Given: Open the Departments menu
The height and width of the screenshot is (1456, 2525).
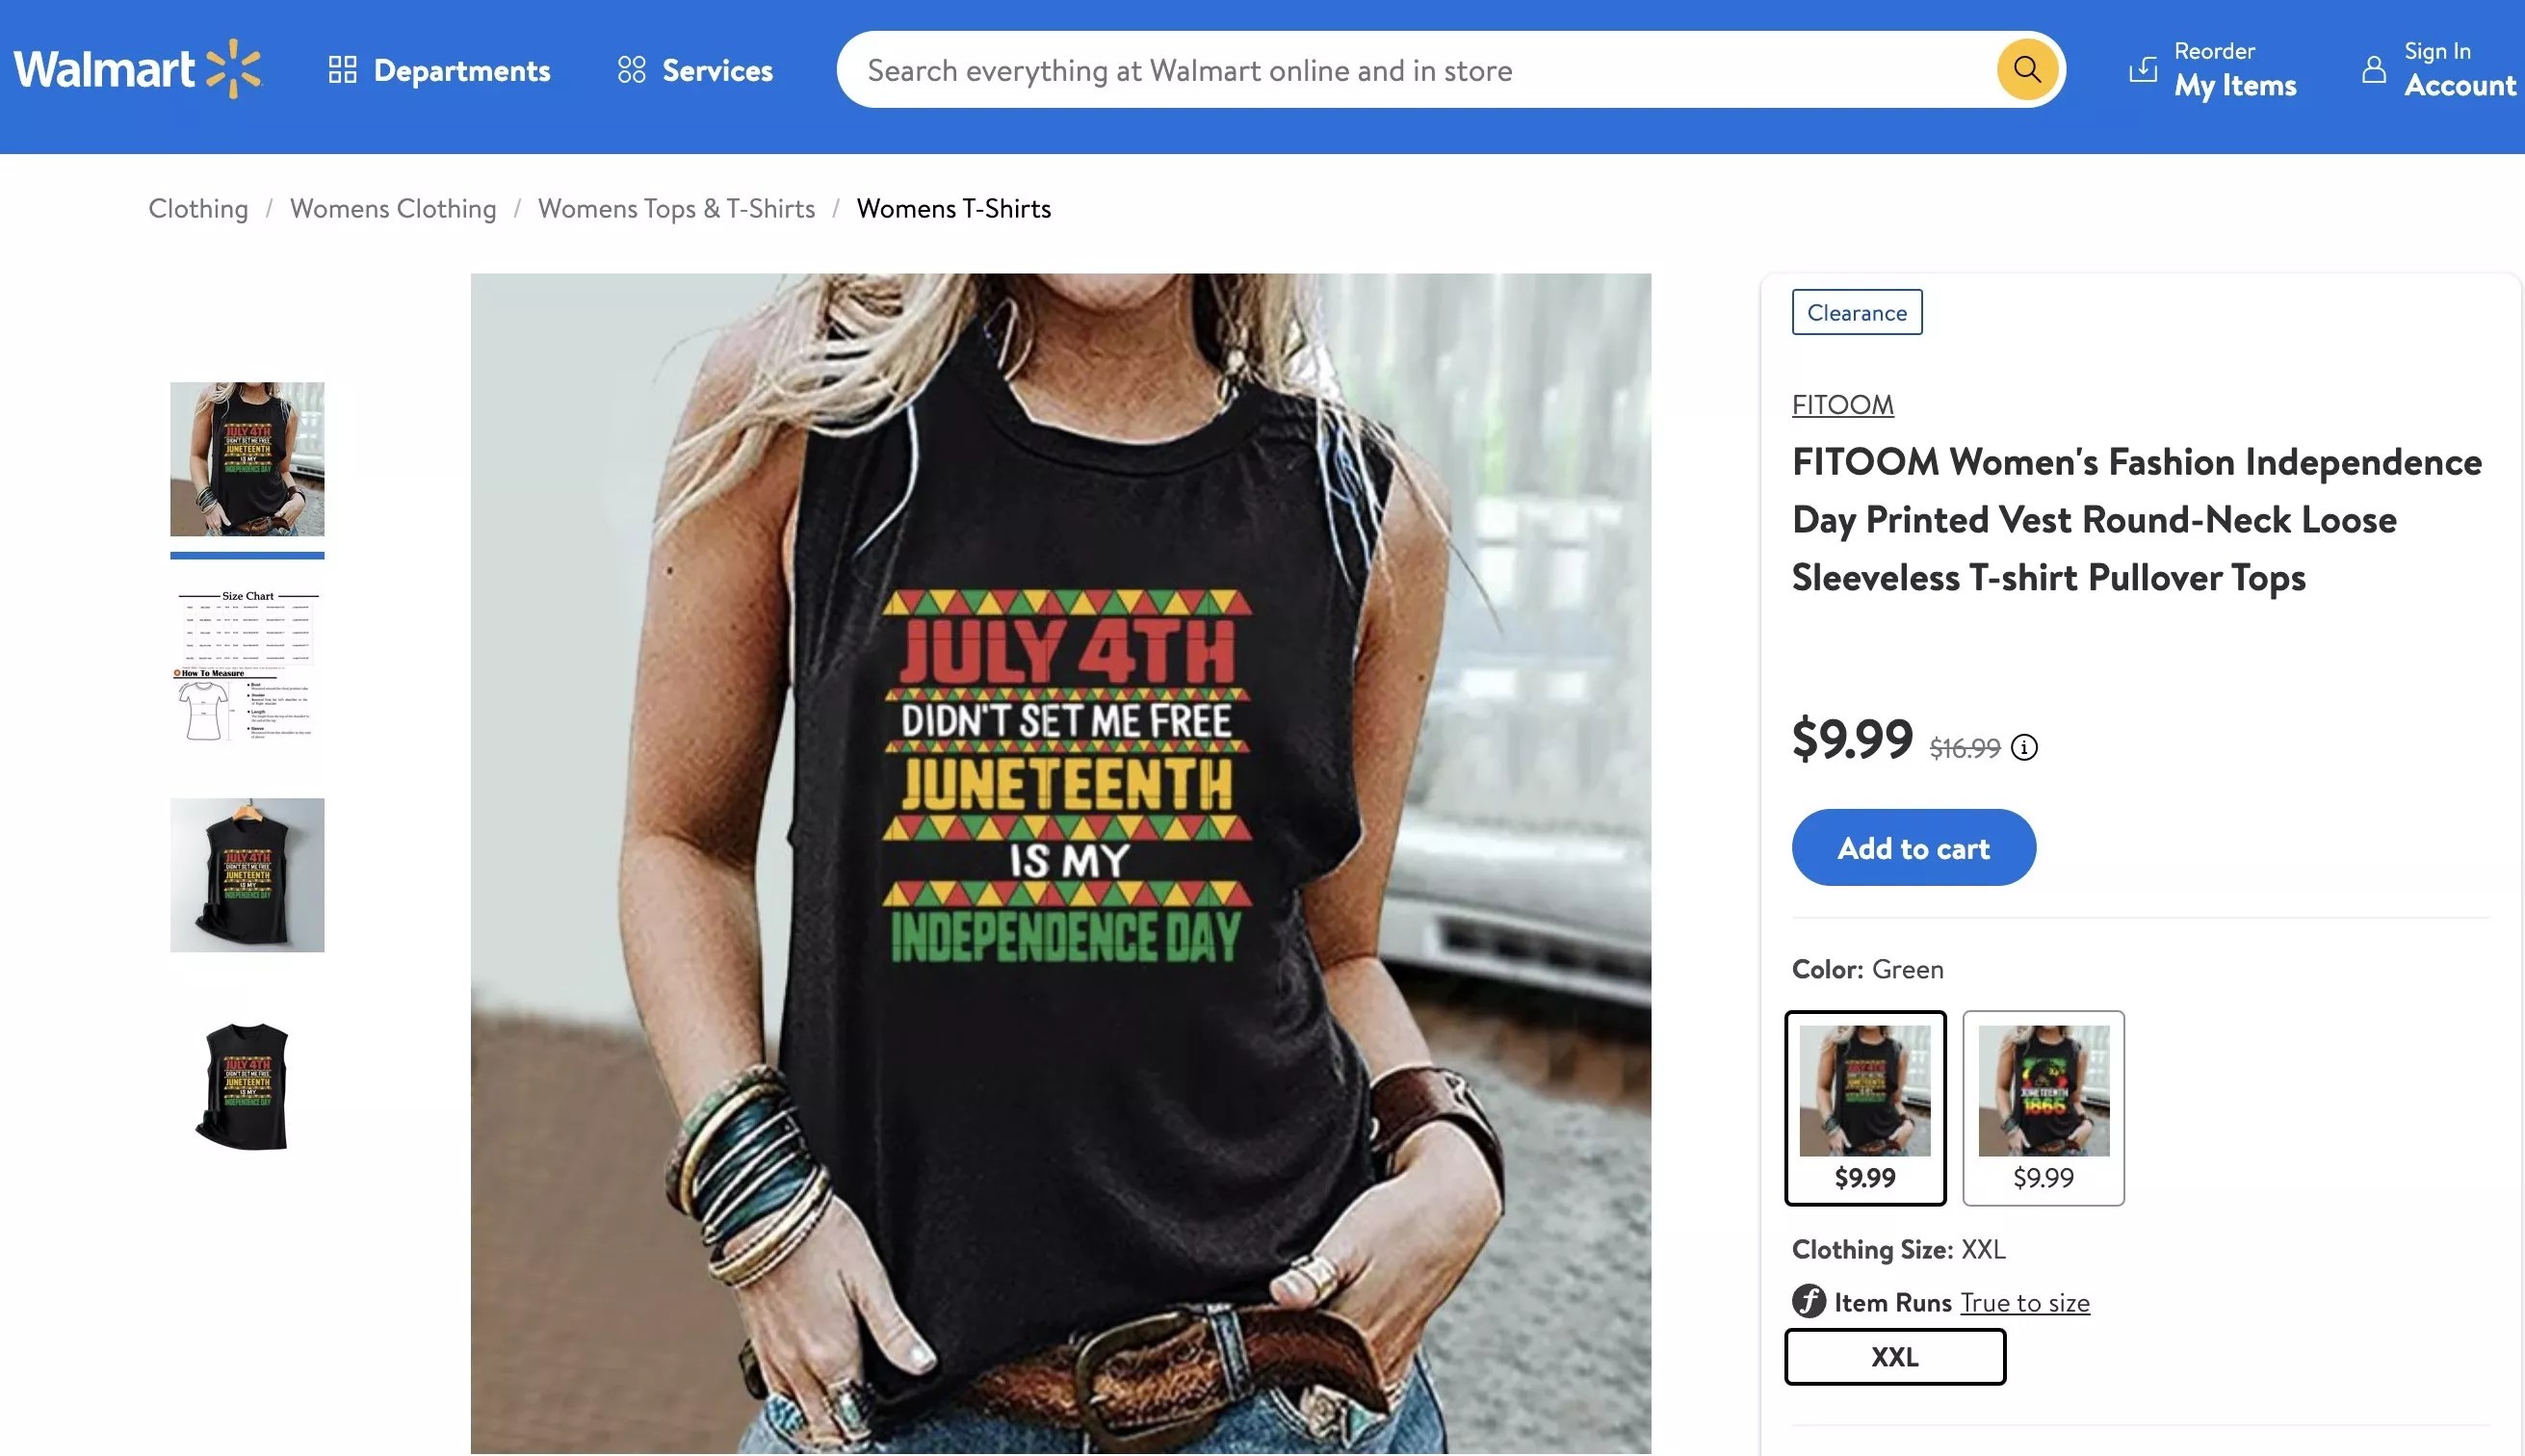Looking at the screenshot, I should [x=440, y=70].
